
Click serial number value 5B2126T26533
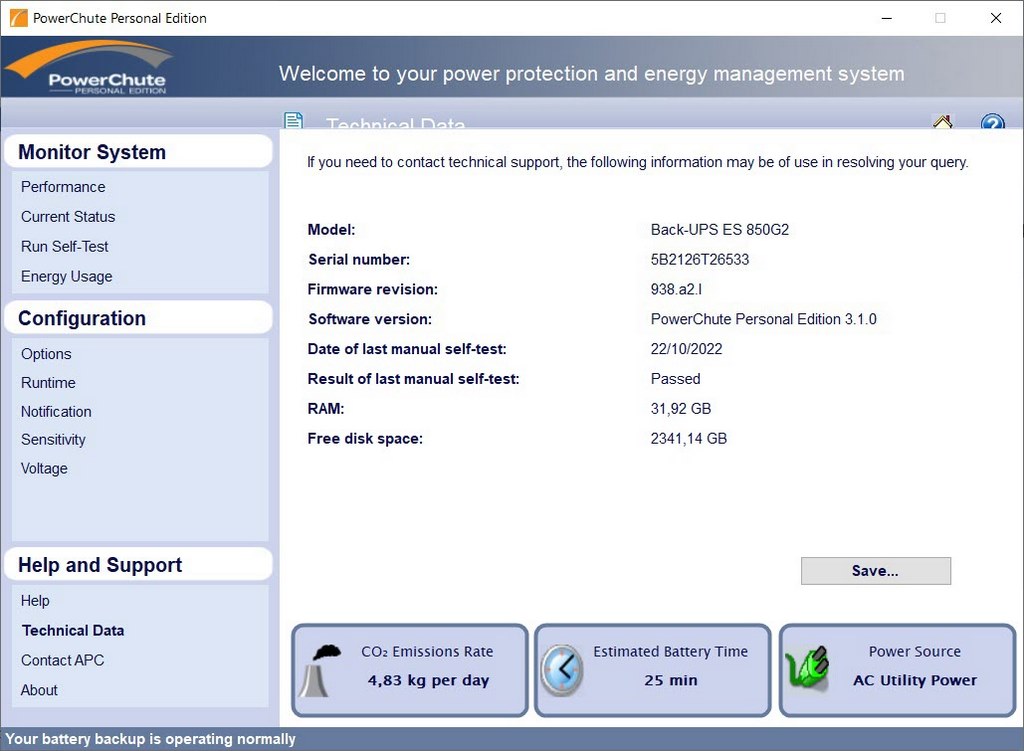(x=699, y=260)
